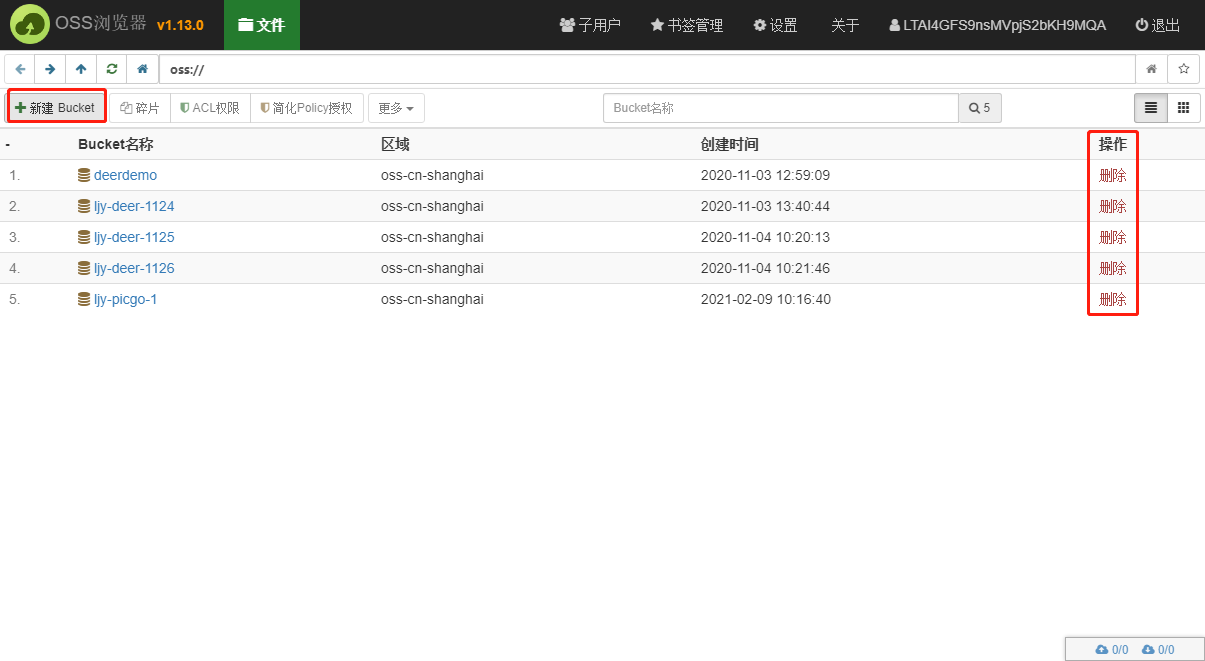Click the 2020-11-04 10:21:46 creation time
Screen dimensions: 1205x661
point(765,268)
